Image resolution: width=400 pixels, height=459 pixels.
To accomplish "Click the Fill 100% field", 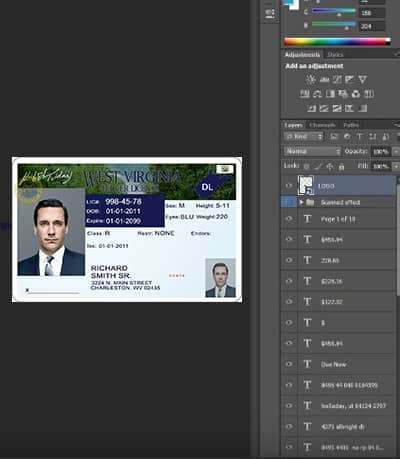I will [x=380, y=166].
